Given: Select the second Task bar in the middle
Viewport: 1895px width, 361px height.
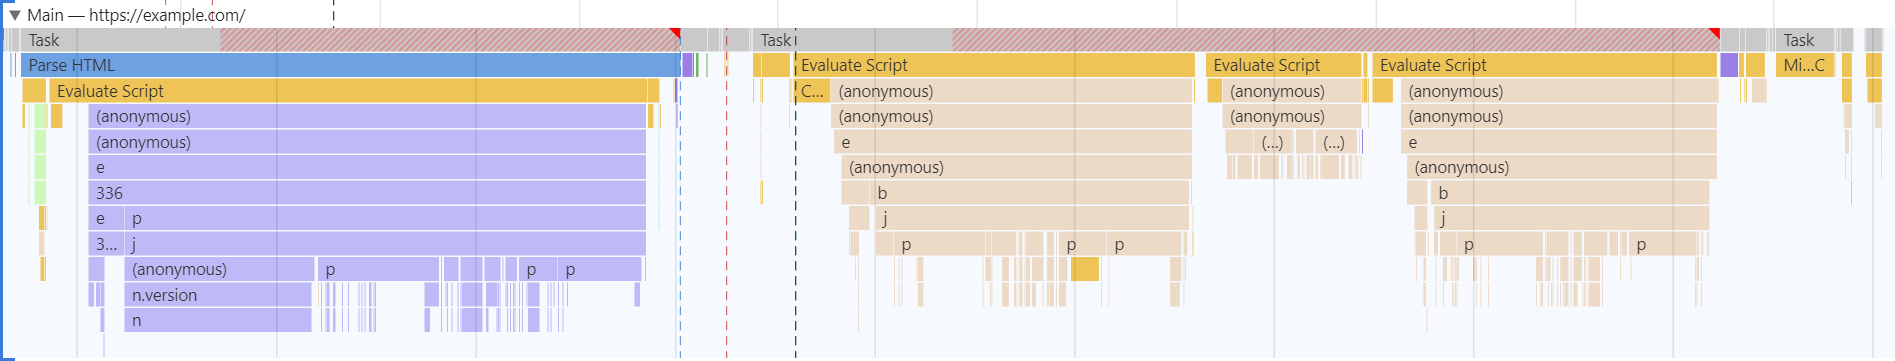Looking at the screenshot, I should pos(1236,40).
